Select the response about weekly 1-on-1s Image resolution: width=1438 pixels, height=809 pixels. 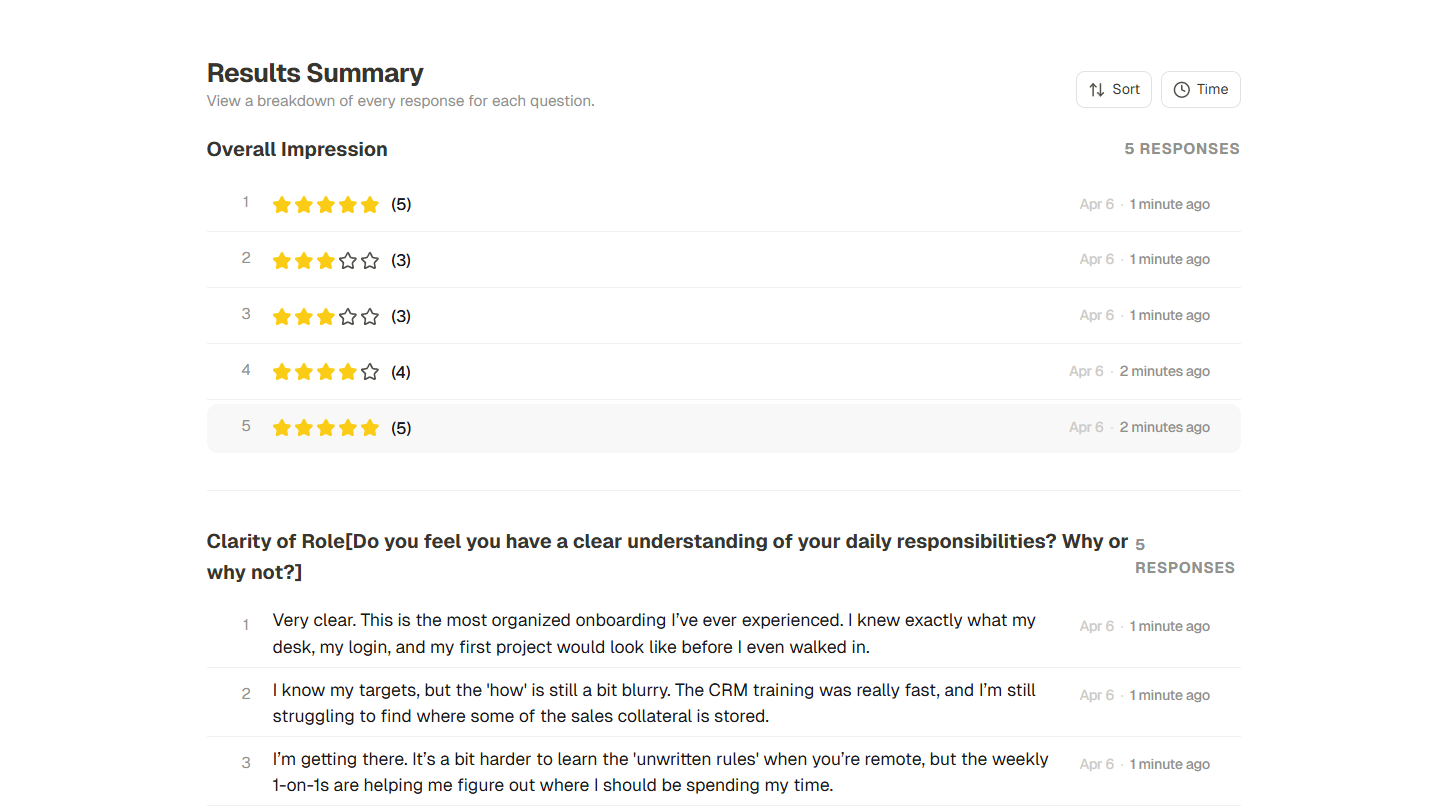(x=660, y=772)
